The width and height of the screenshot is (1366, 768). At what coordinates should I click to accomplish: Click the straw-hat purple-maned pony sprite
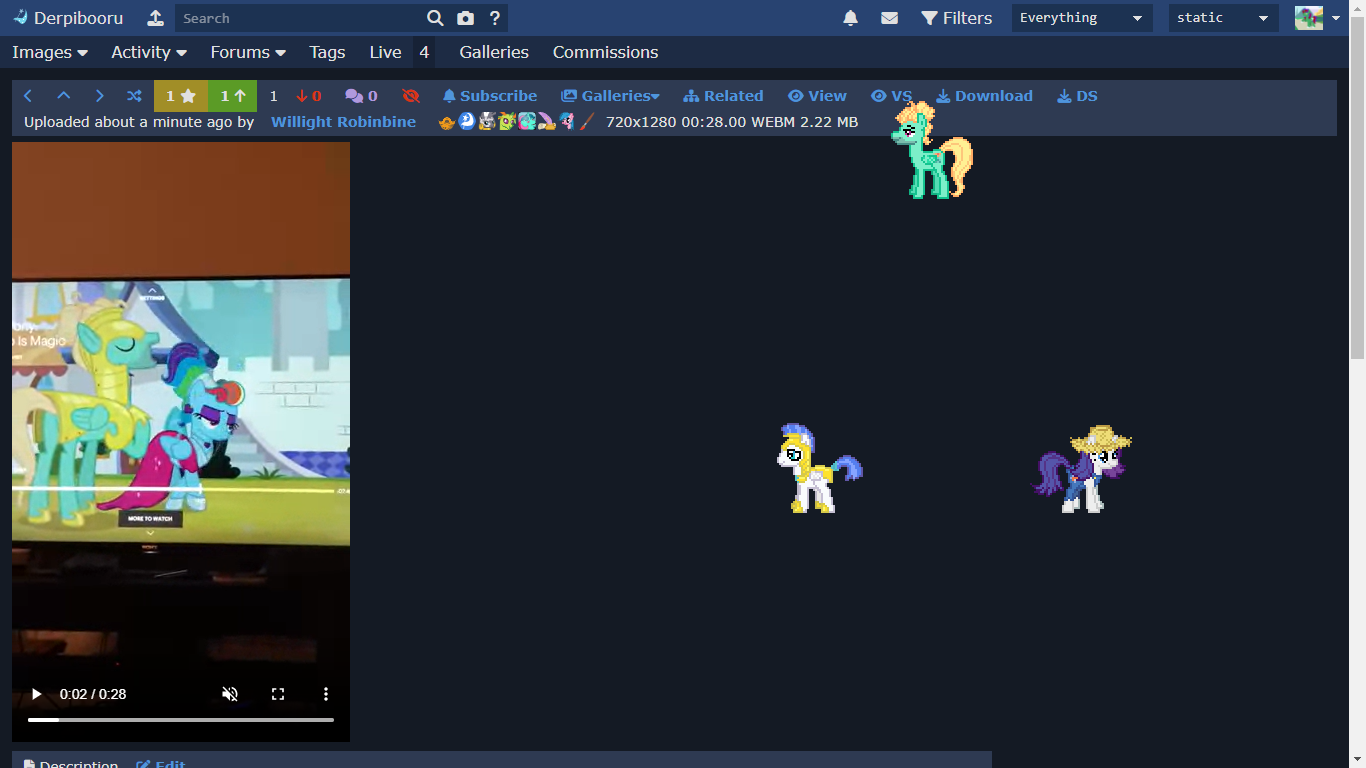click(x=1082, y=469)
